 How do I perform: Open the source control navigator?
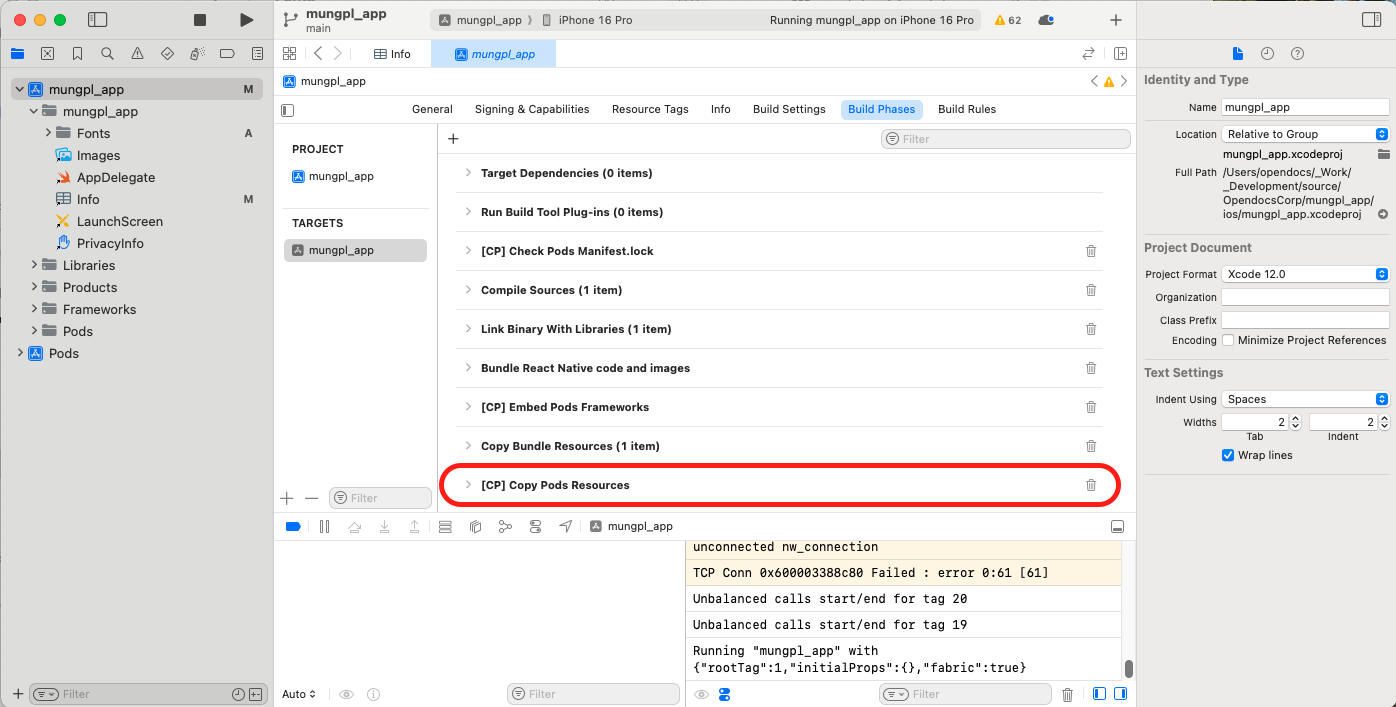(47, 54)
